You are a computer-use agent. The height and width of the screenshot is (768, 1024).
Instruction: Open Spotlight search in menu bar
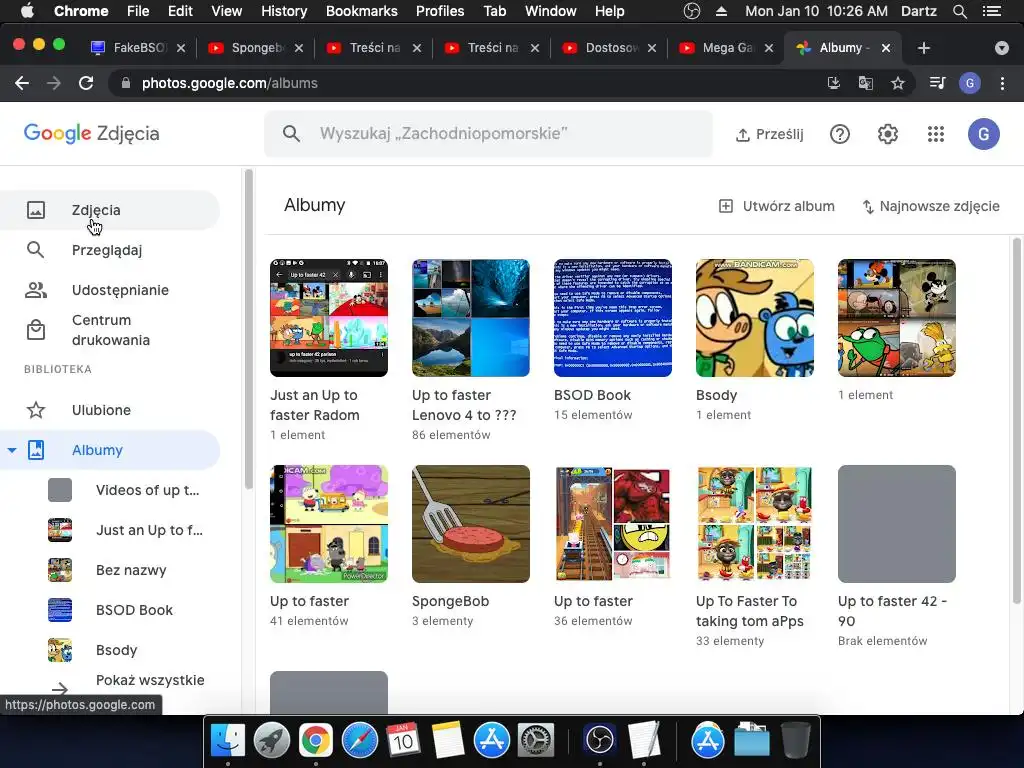click(x=959, y=11)
